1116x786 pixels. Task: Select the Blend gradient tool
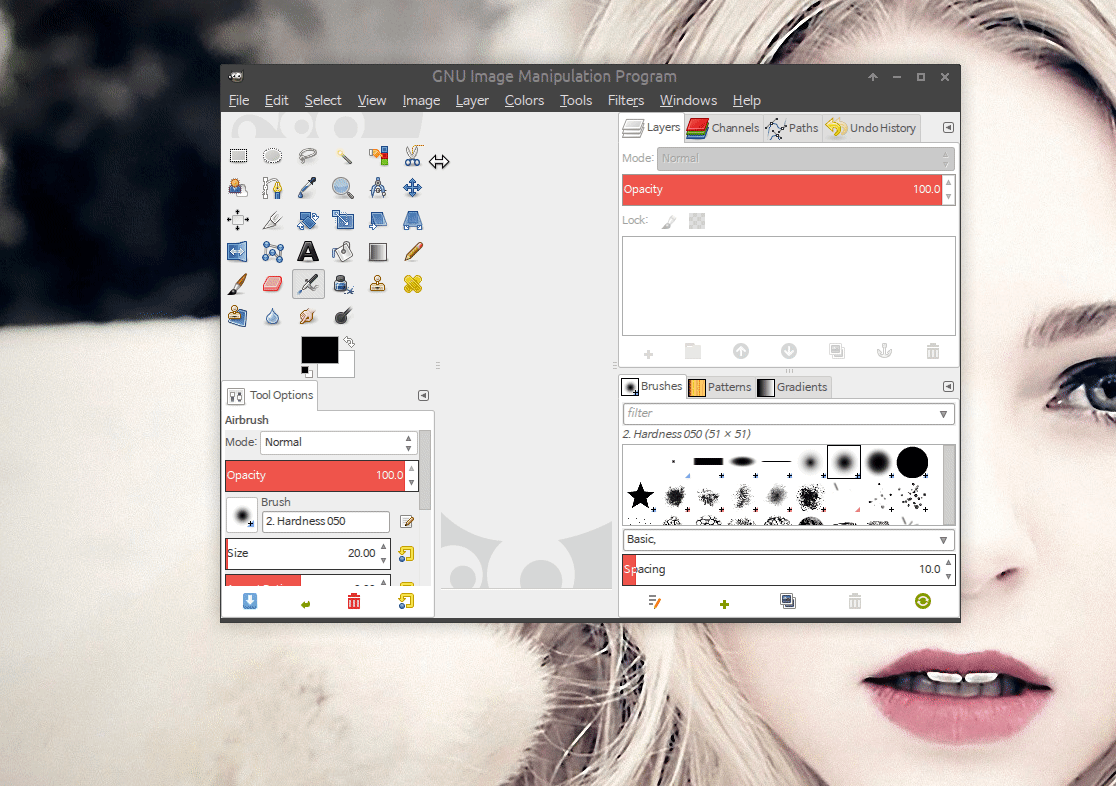378,252
